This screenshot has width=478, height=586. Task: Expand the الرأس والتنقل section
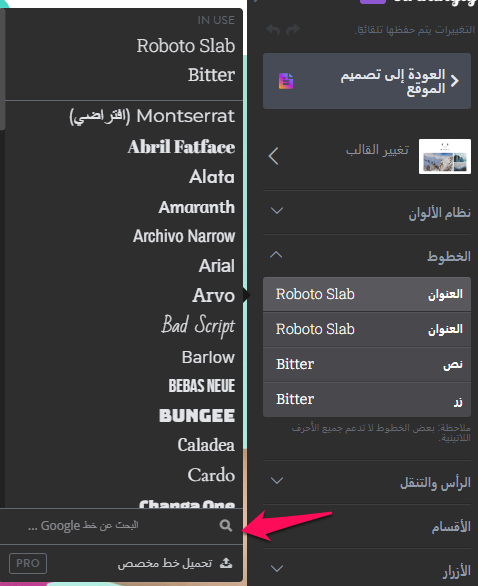pyautogui.click(x=367, y=482)
